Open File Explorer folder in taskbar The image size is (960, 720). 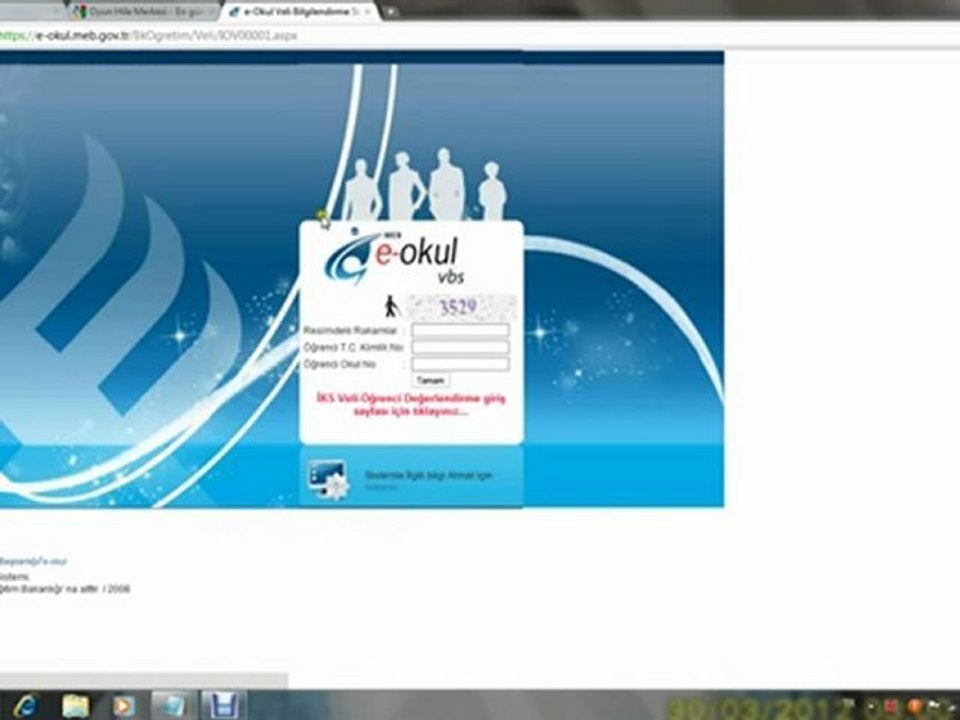point(76,706)
